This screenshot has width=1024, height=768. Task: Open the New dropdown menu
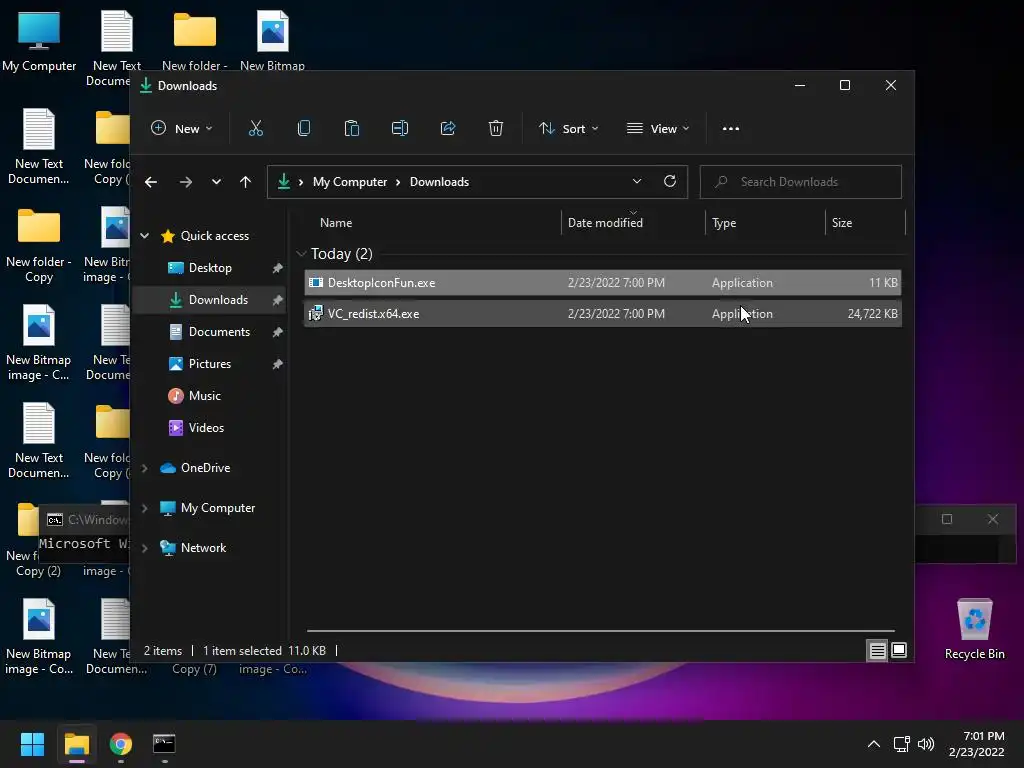(x=182, y=129)
